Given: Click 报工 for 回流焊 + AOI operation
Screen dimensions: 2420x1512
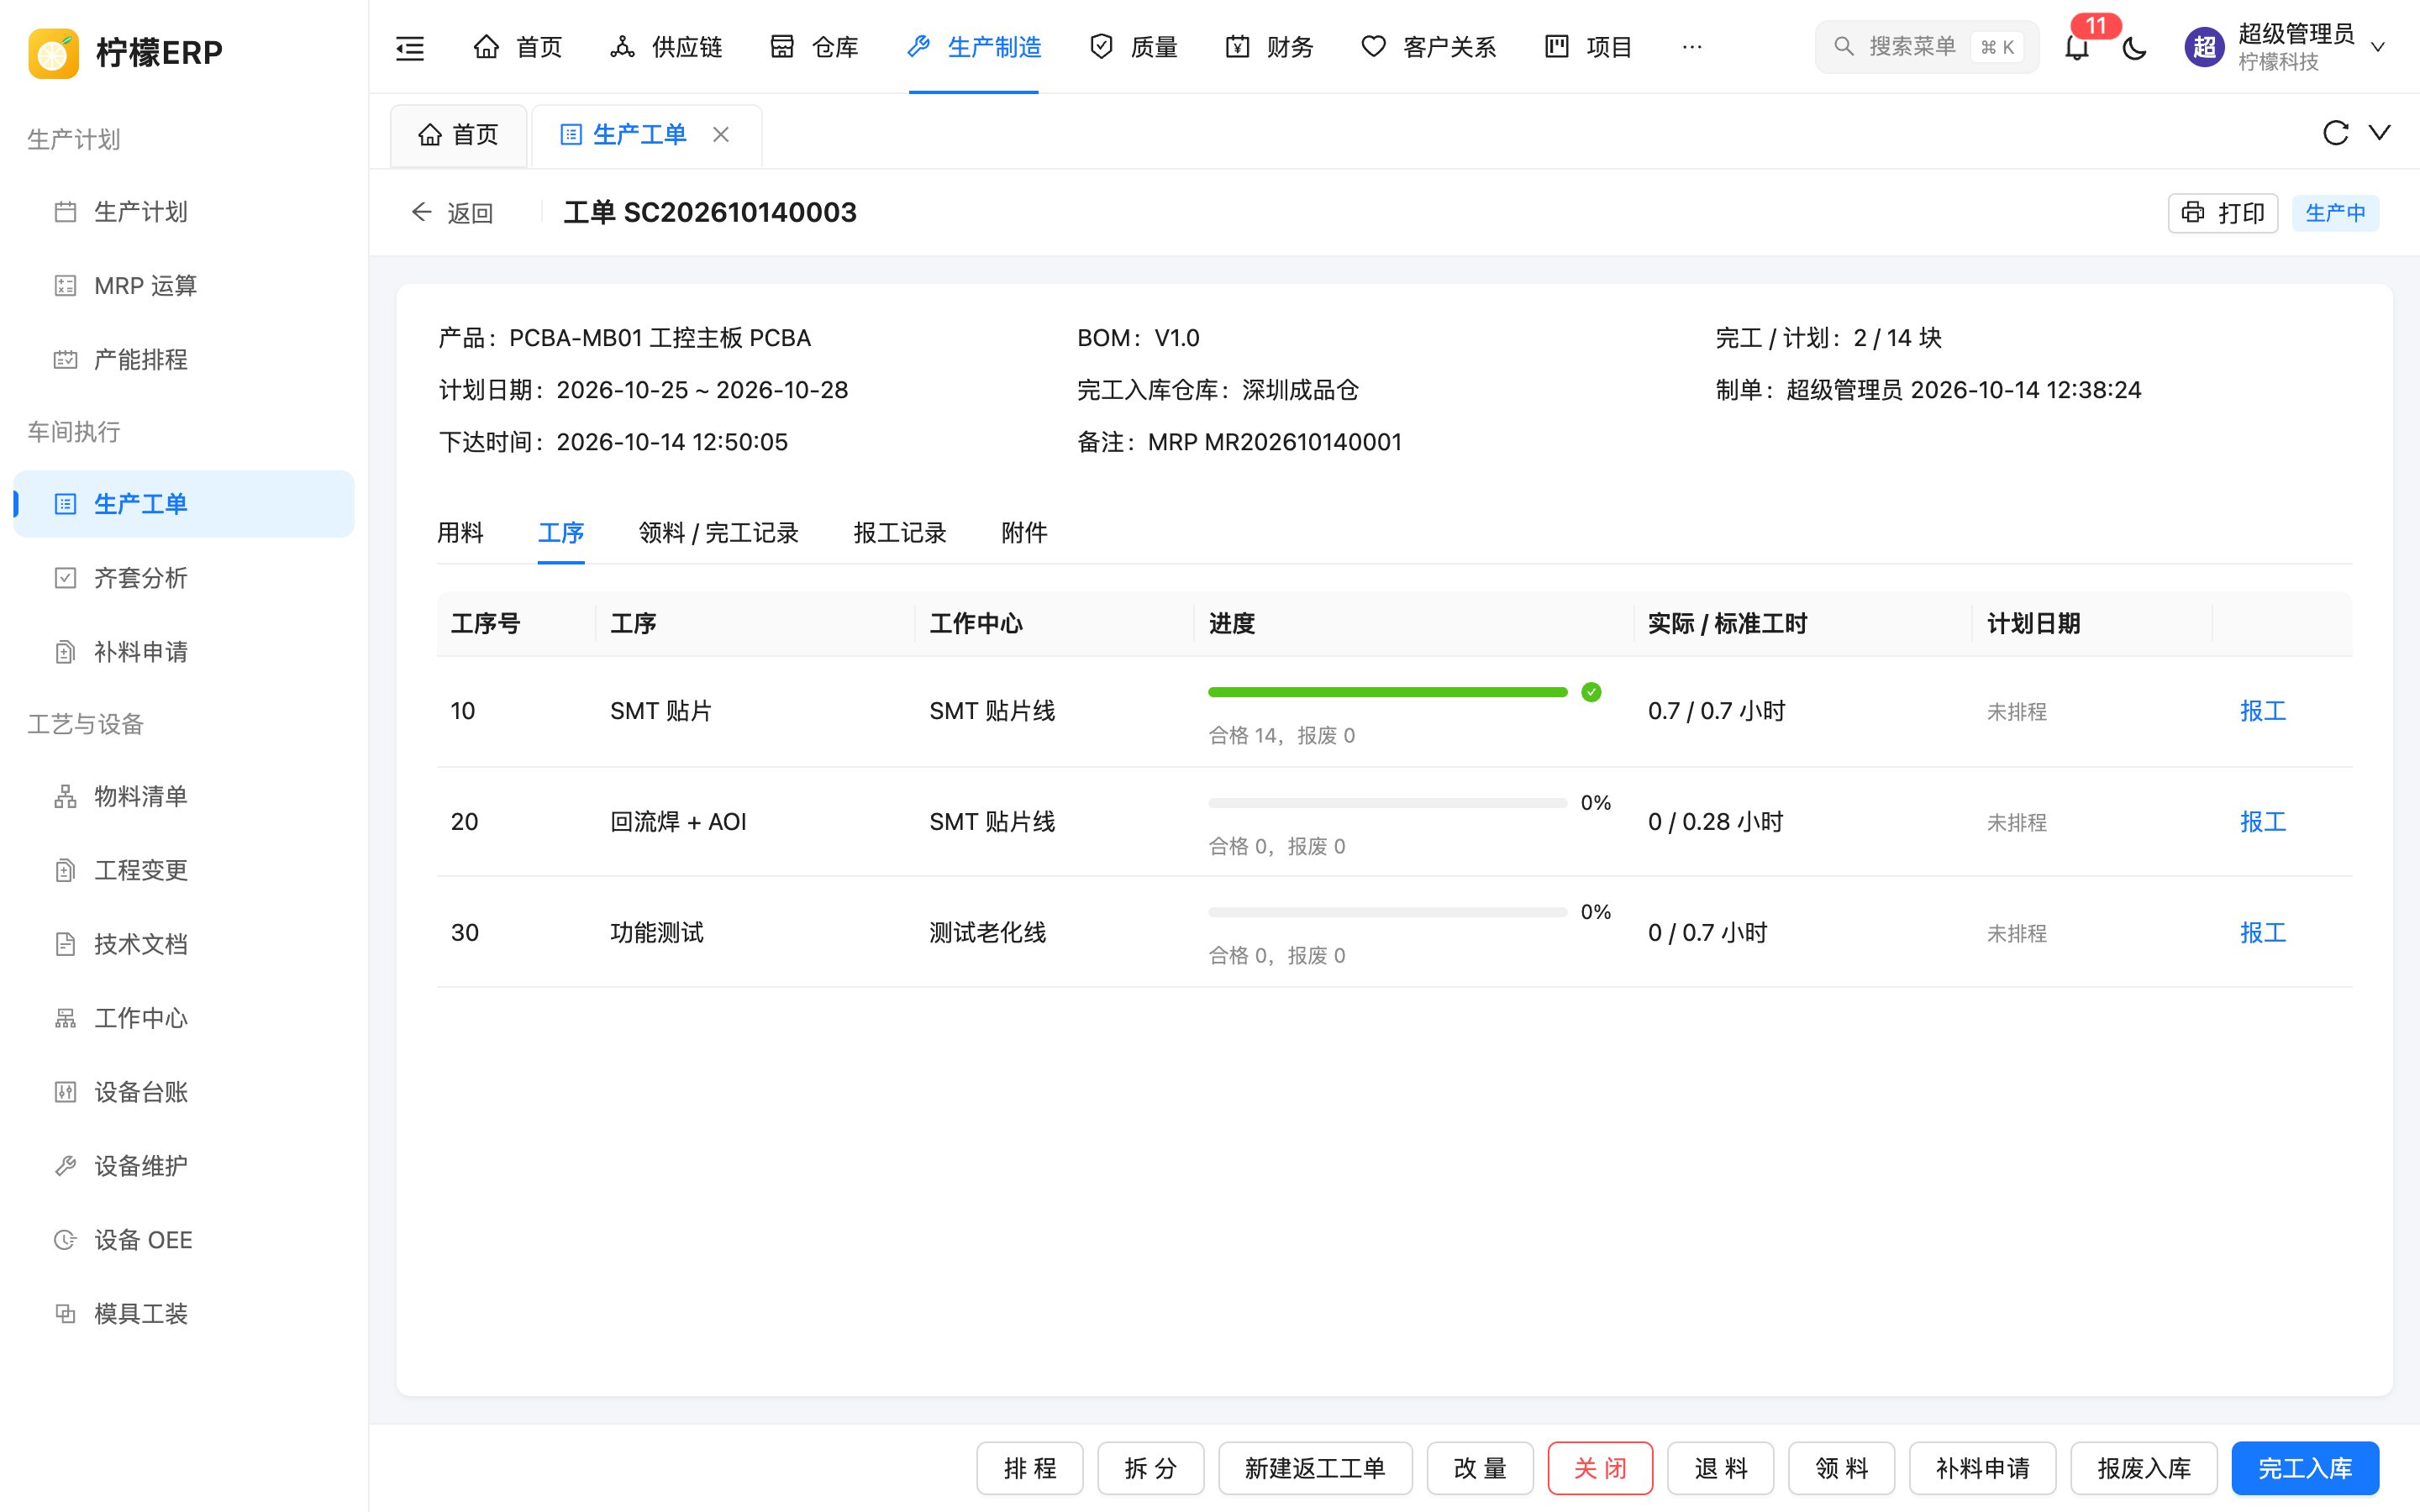Looking at the screenshot, I should tap(2263, 822).
